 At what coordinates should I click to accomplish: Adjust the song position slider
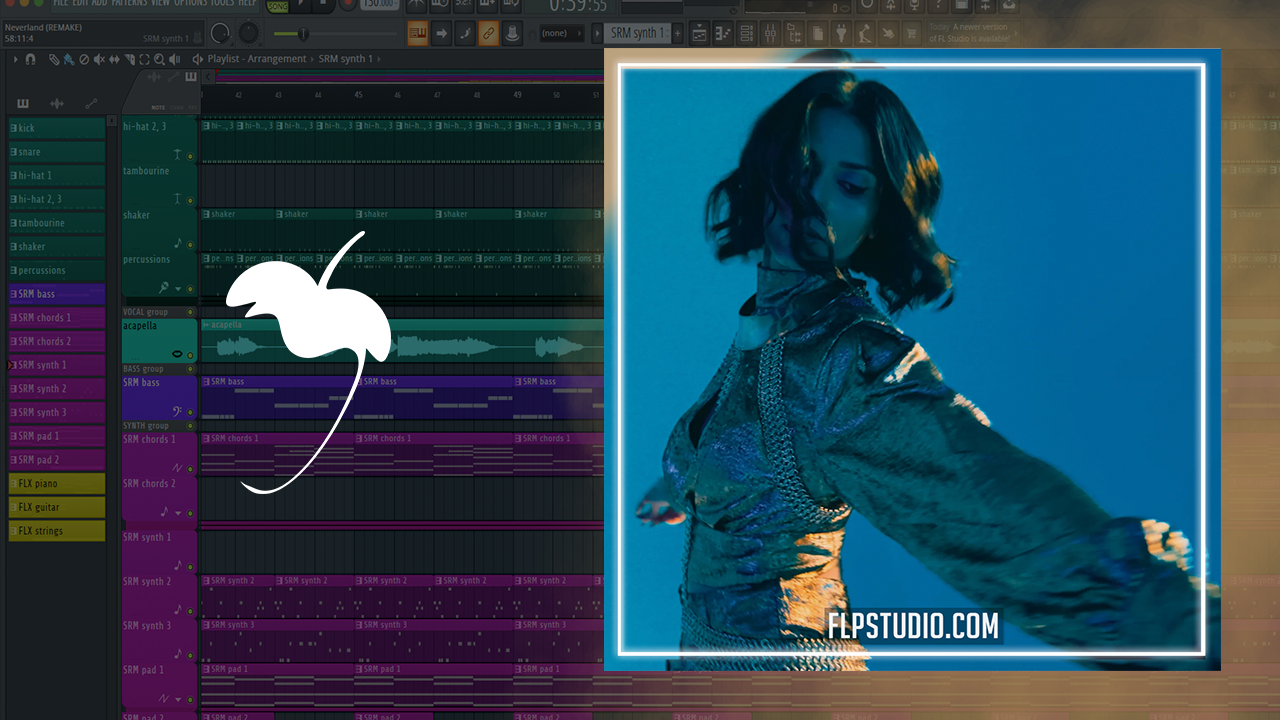click(335, 34)
